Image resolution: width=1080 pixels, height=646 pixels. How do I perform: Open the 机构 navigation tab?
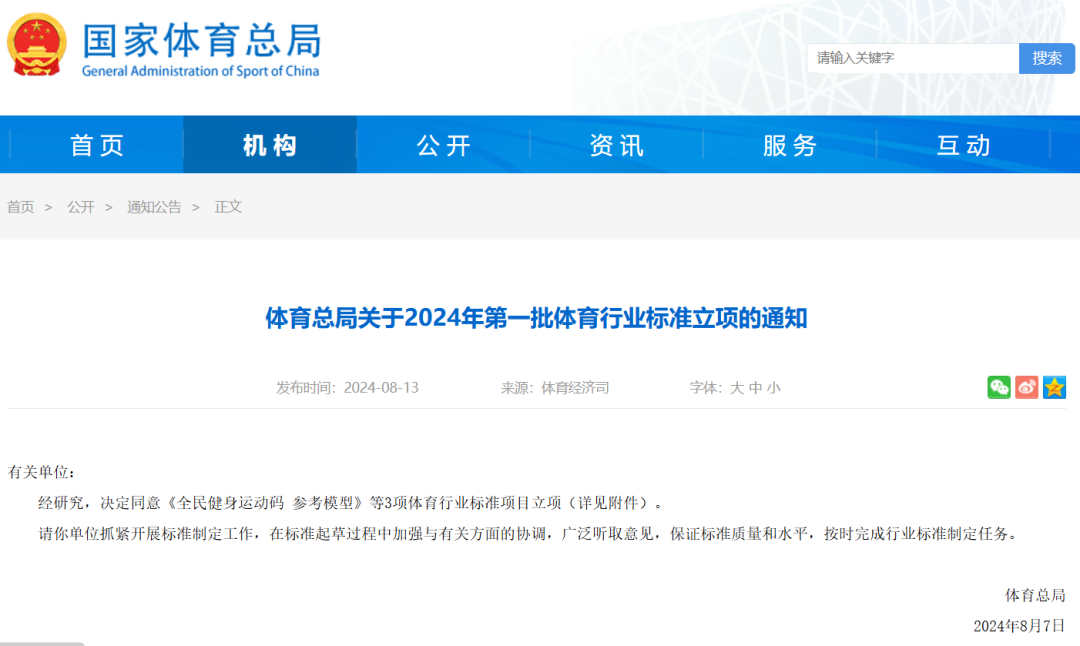[270, 145]
